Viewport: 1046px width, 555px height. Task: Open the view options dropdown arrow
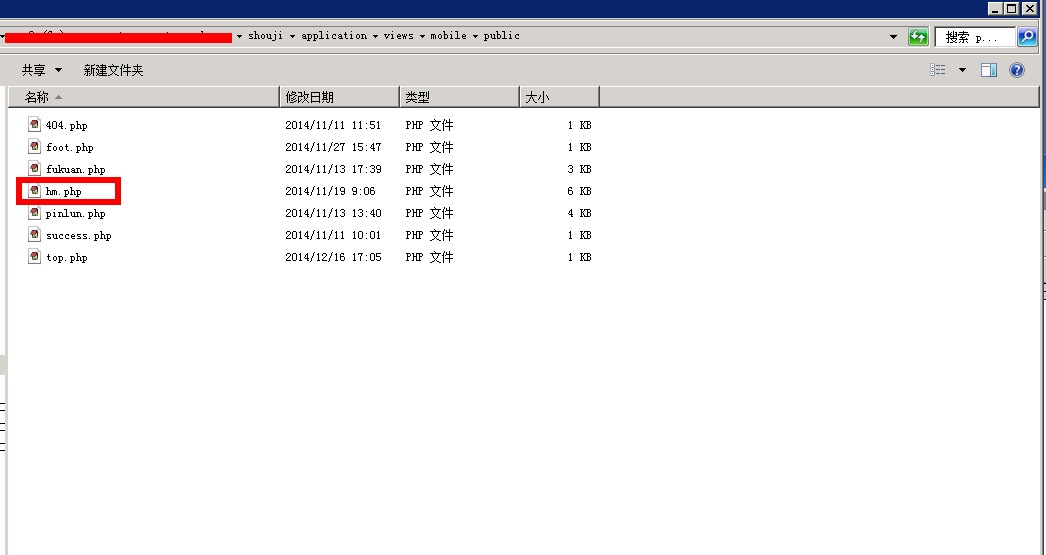click(962, 70)
